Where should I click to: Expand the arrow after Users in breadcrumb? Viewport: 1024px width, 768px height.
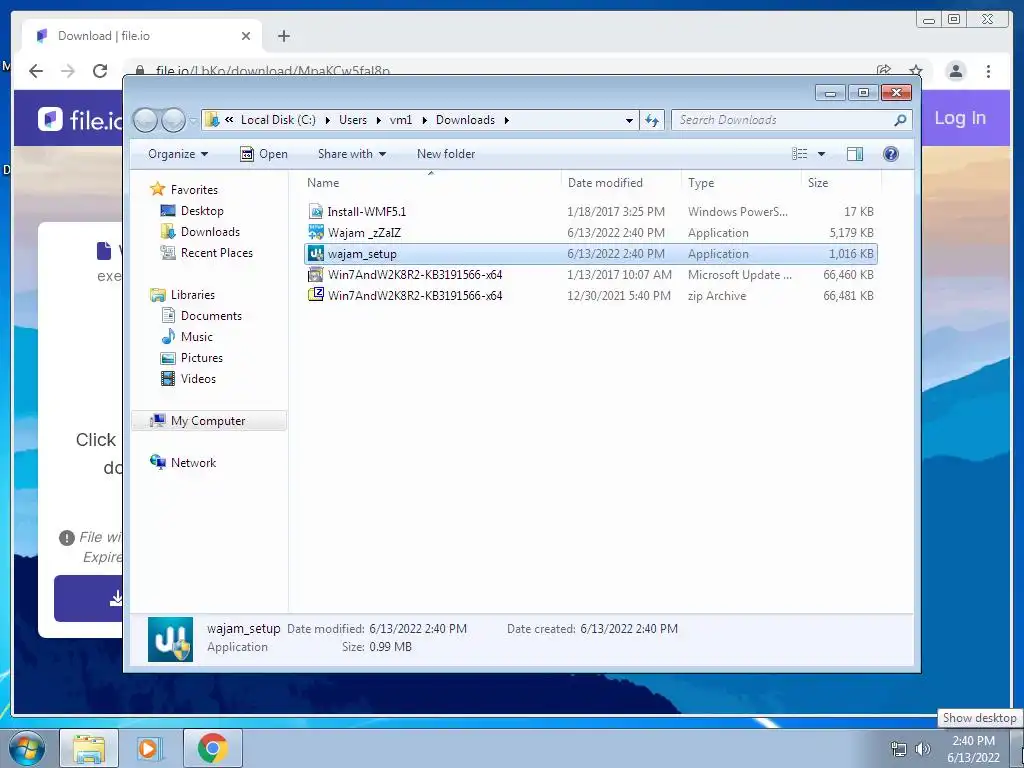[378, 120]
